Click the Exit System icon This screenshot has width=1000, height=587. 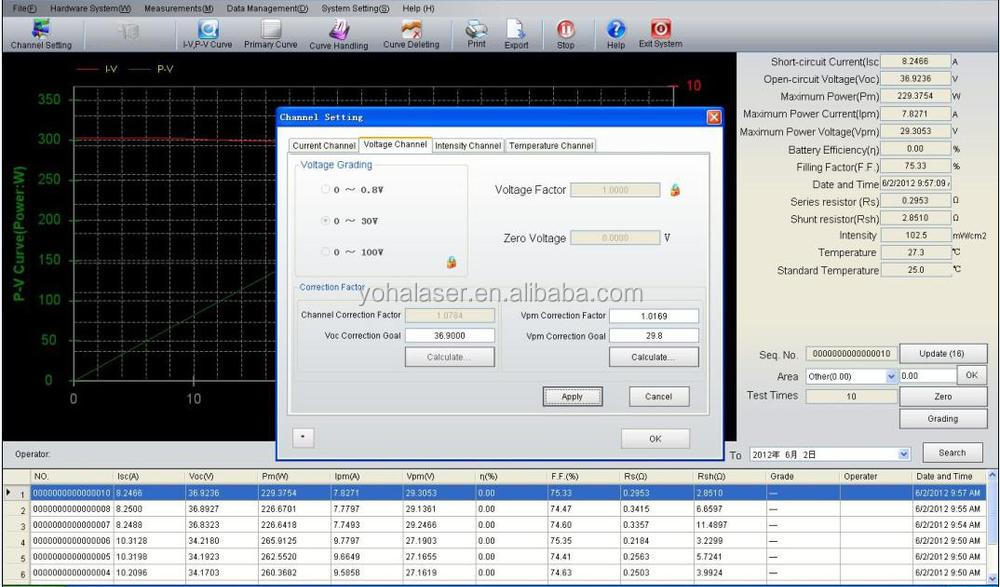660,34
